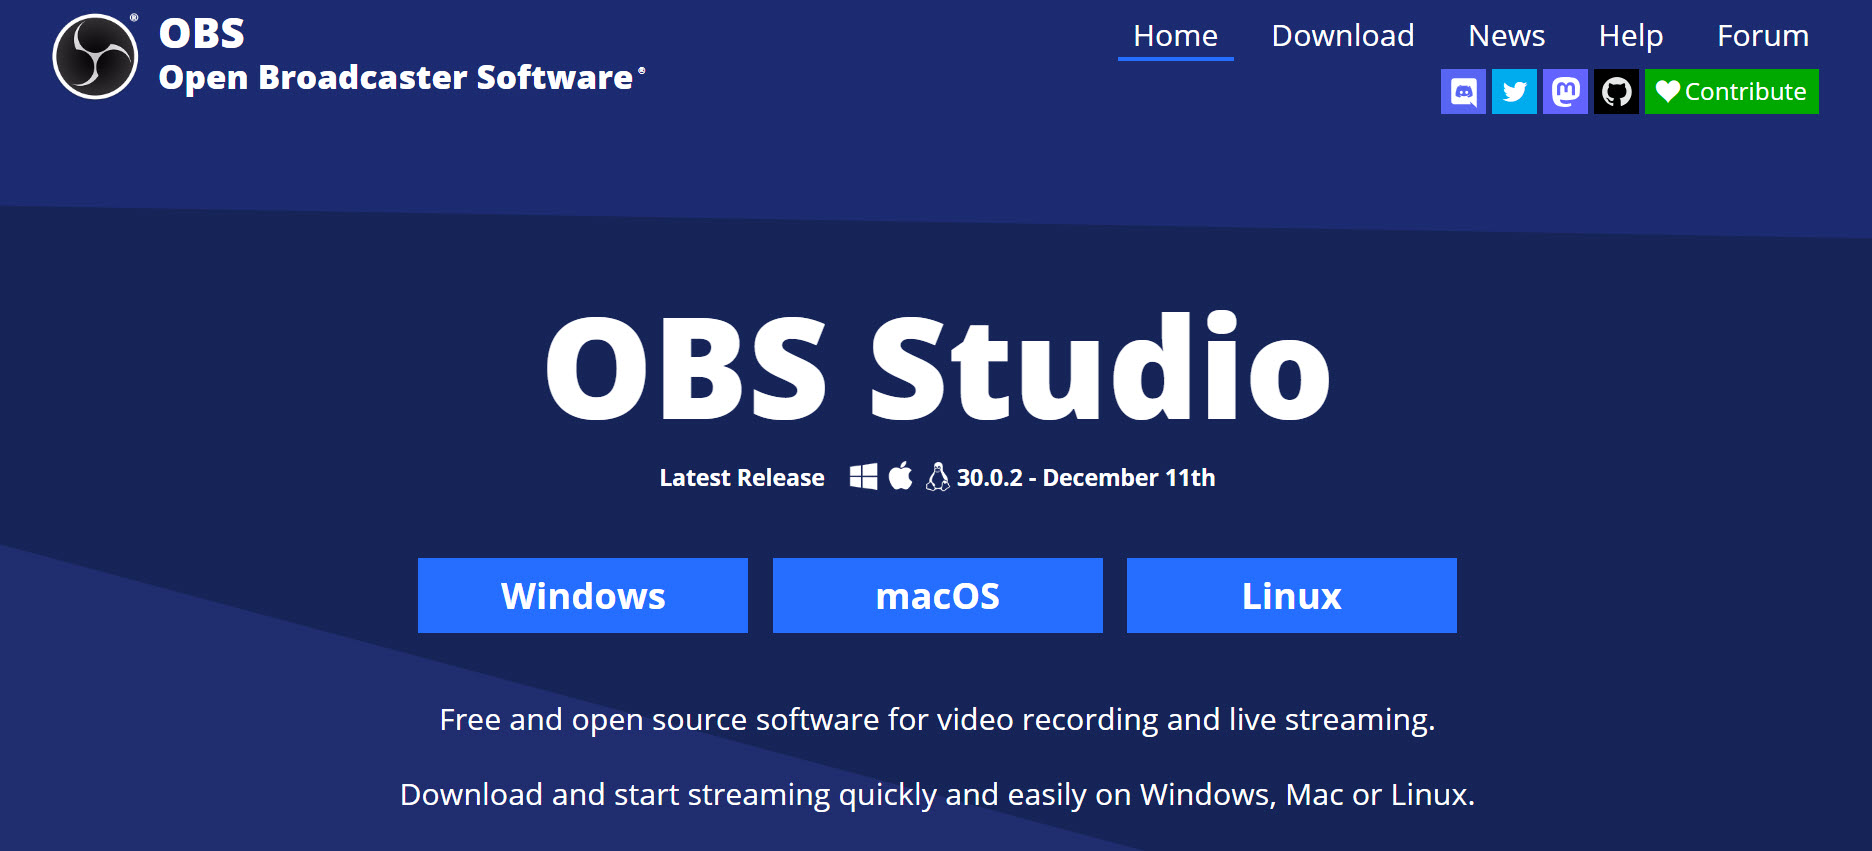Click the green Contribute button

click(x=1731, y=92)
